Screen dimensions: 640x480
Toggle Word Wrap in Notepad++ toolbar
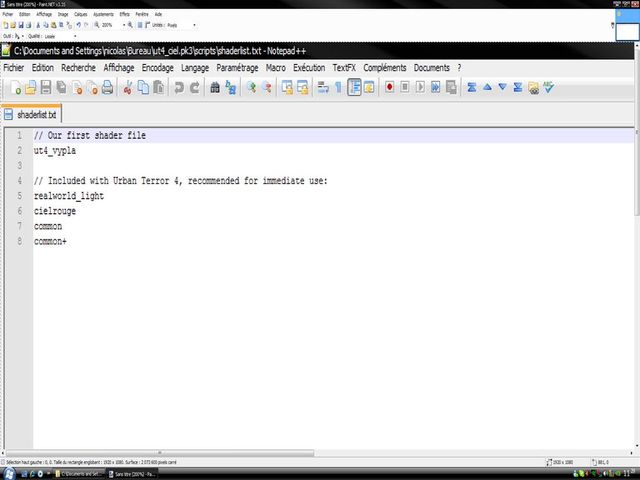(x=323, y=87)
